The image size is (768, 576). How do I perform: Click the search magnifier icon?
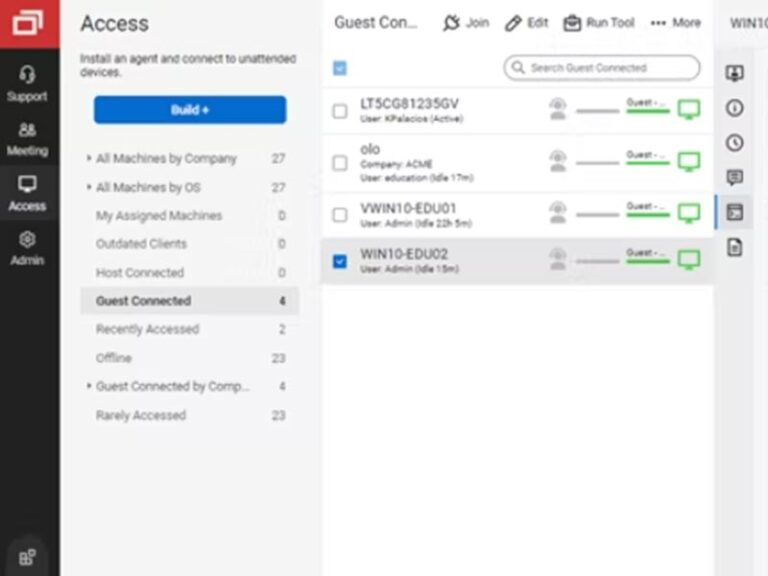tap(518, 67)
